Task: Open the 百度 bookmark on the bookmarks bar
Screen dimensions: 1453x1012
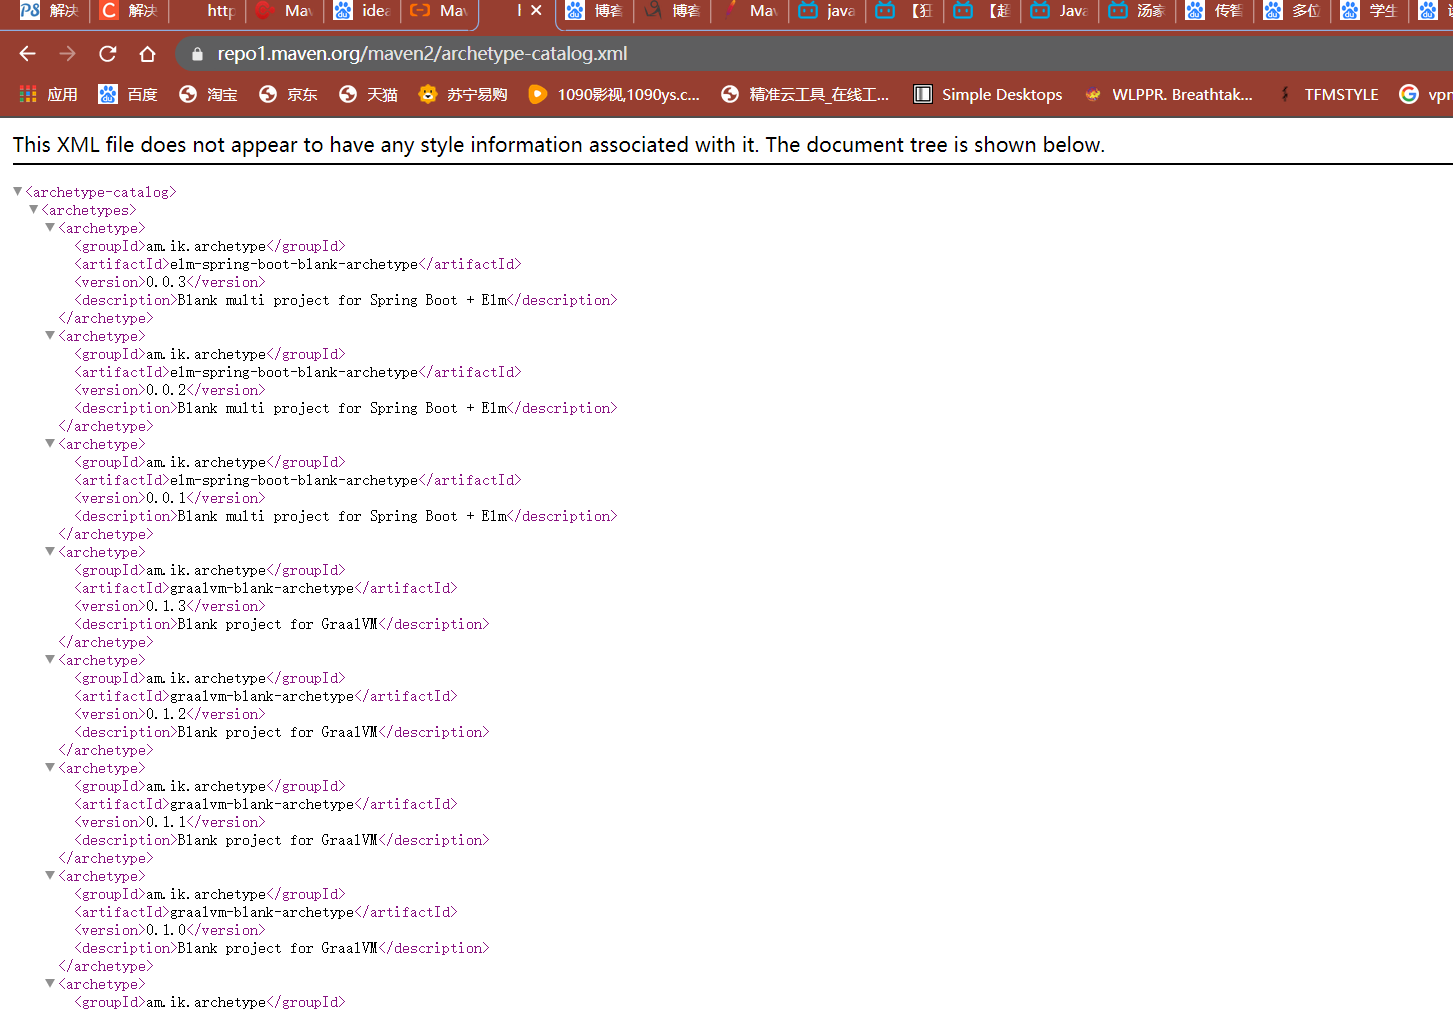Action: (126, 94)
